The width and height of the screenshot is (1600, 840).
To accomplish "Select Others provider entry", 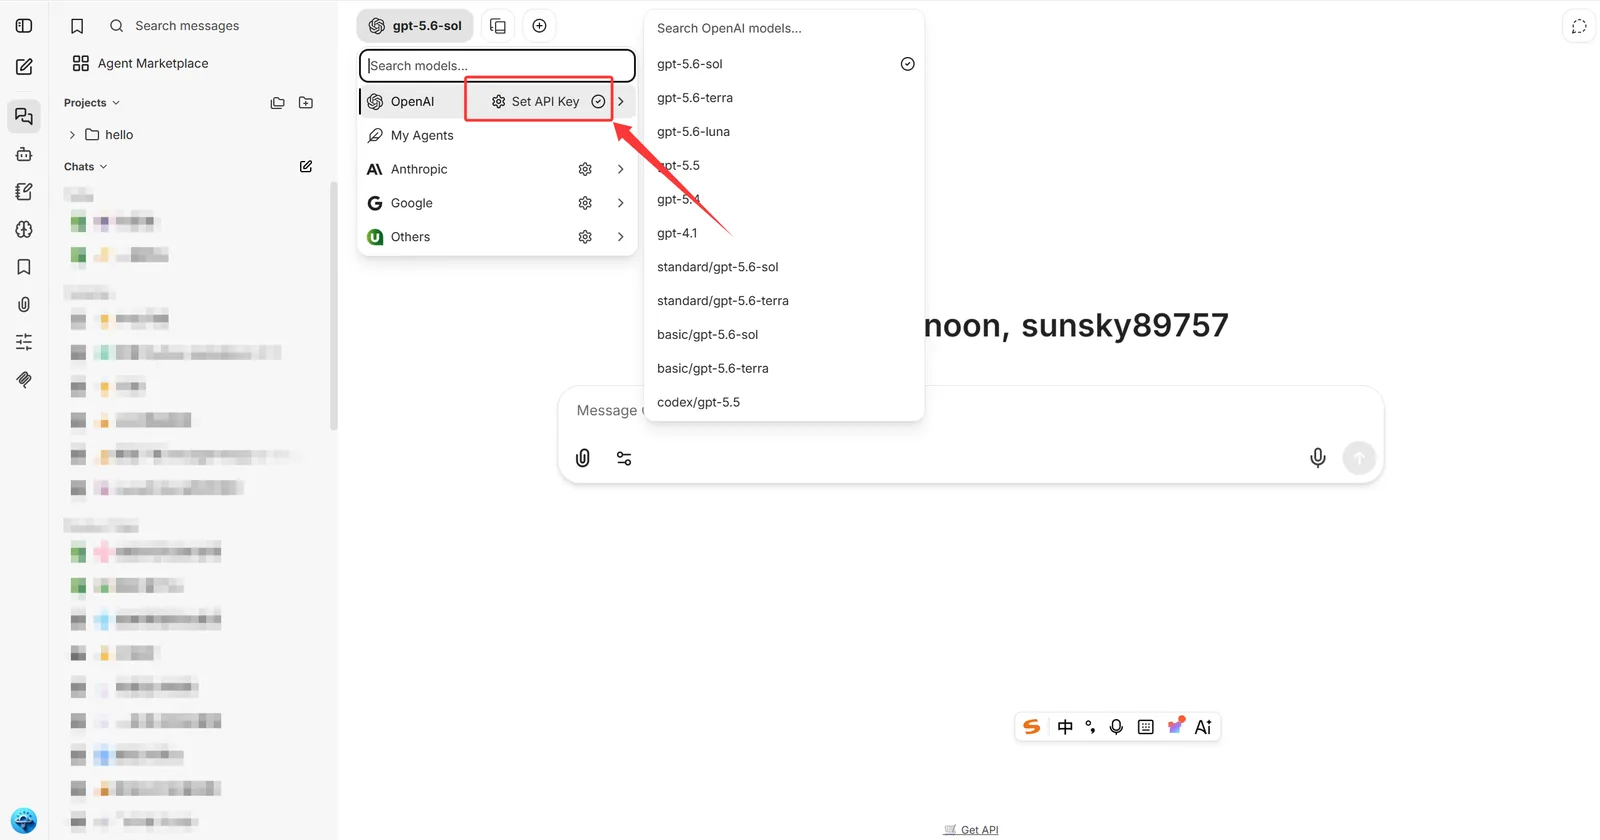I will (410, 237).
